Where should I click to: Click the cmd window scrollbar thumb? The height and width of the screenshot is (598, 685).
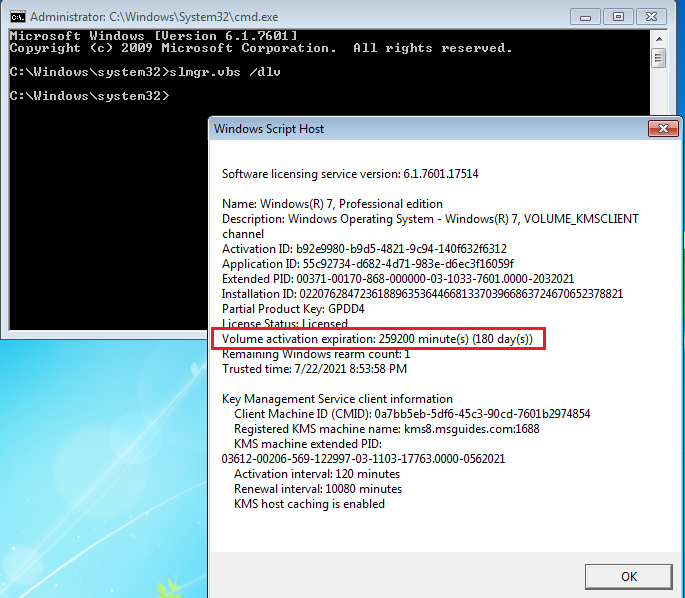coord(659,58)
